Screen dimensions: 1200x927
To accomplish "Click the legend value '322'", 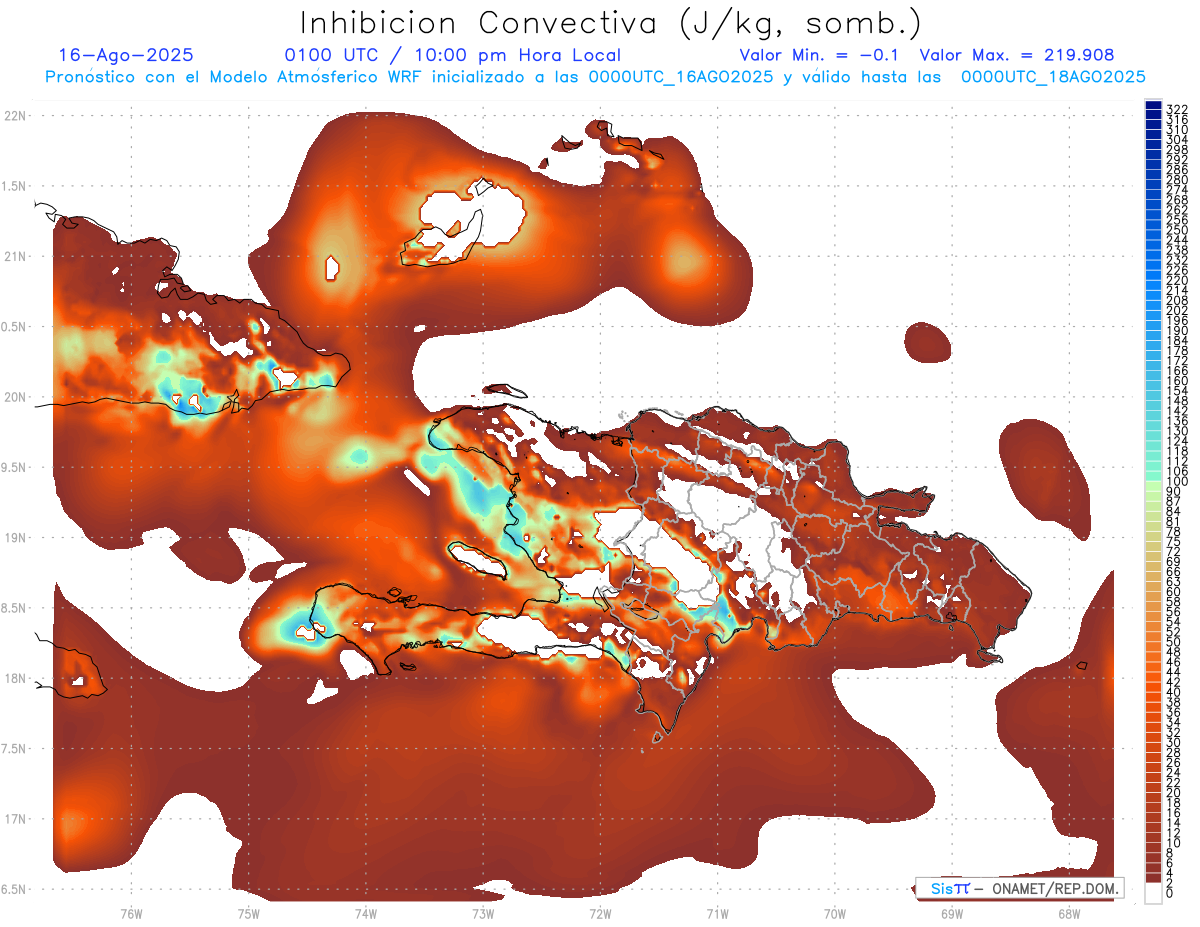I will pyautogui.click(x=1177, y=109).
